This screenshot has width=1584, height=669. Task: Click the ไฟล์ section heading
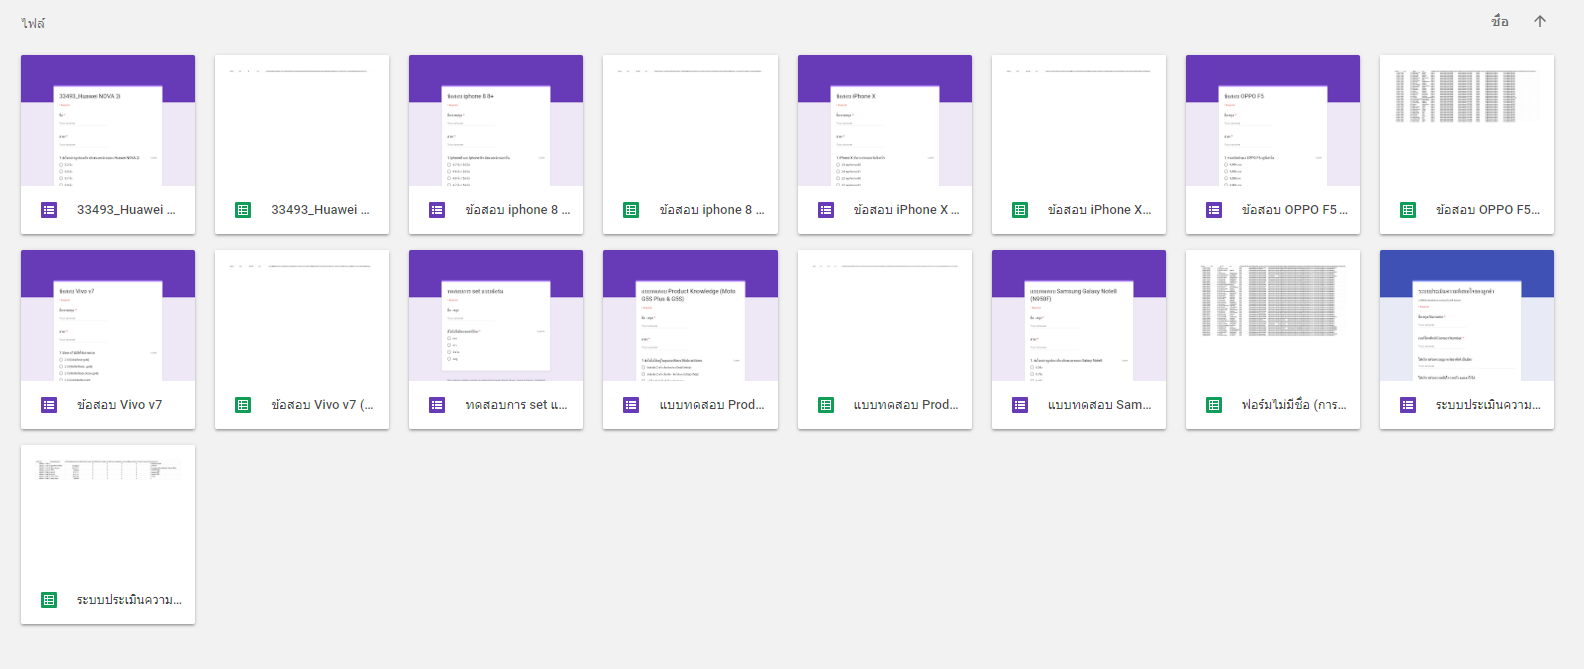(33, 23)
